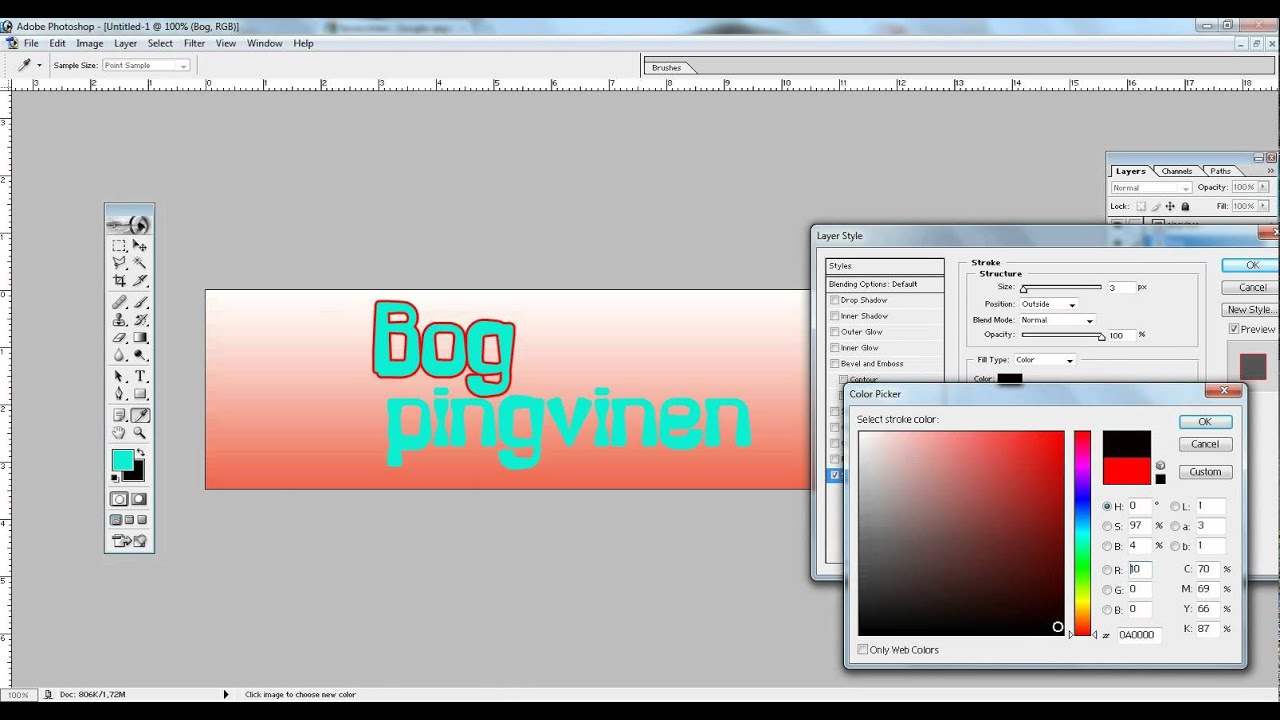This screenshot has width=1280, height=720.
Task: Open the Layers panel Fill arrow
Action: 1264,206
